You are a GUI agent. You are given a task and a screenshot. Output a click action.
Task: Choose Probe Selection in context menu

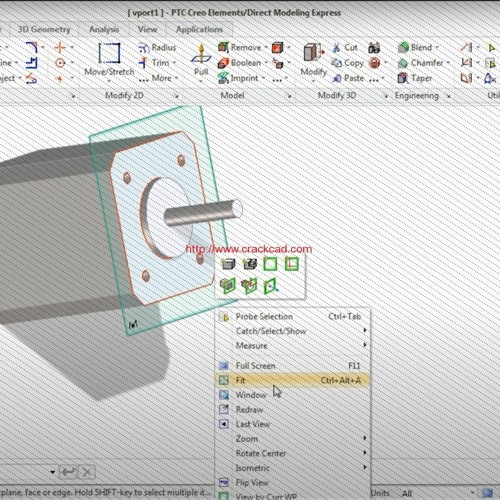(x=292, y=317)
